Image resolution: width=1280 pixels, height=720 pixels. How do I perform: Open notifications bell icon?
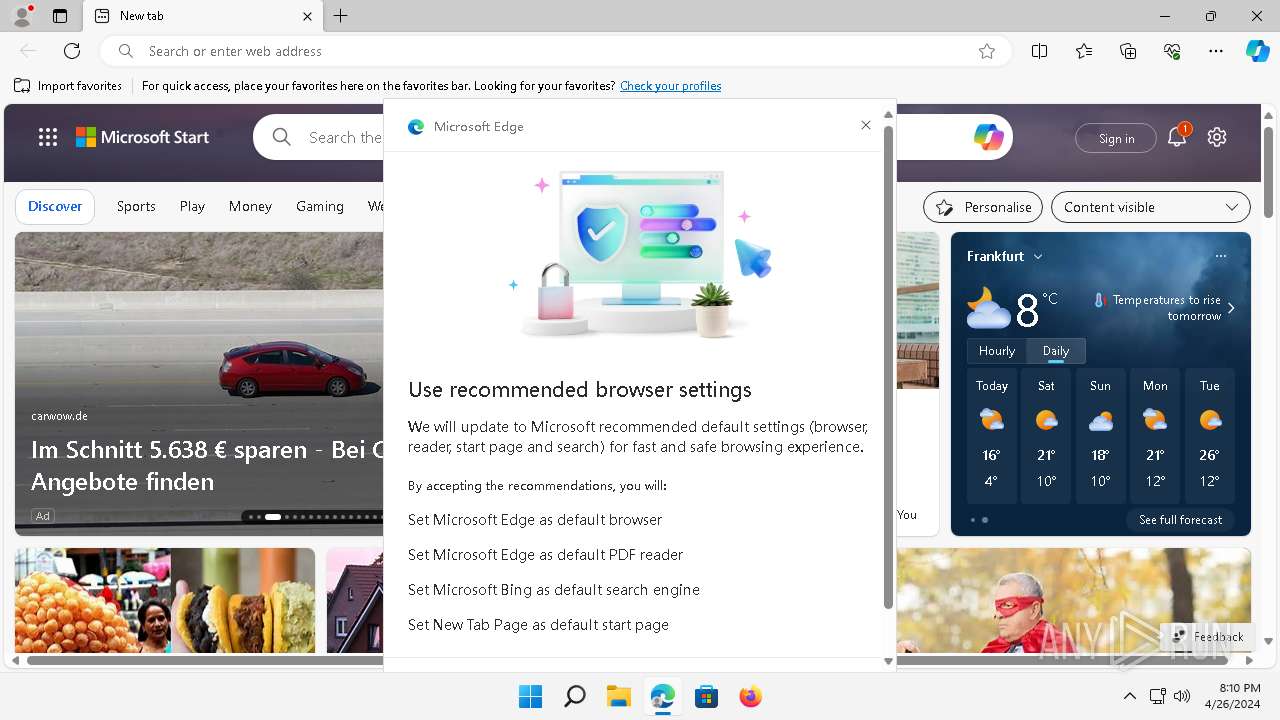pos(1177,137)
